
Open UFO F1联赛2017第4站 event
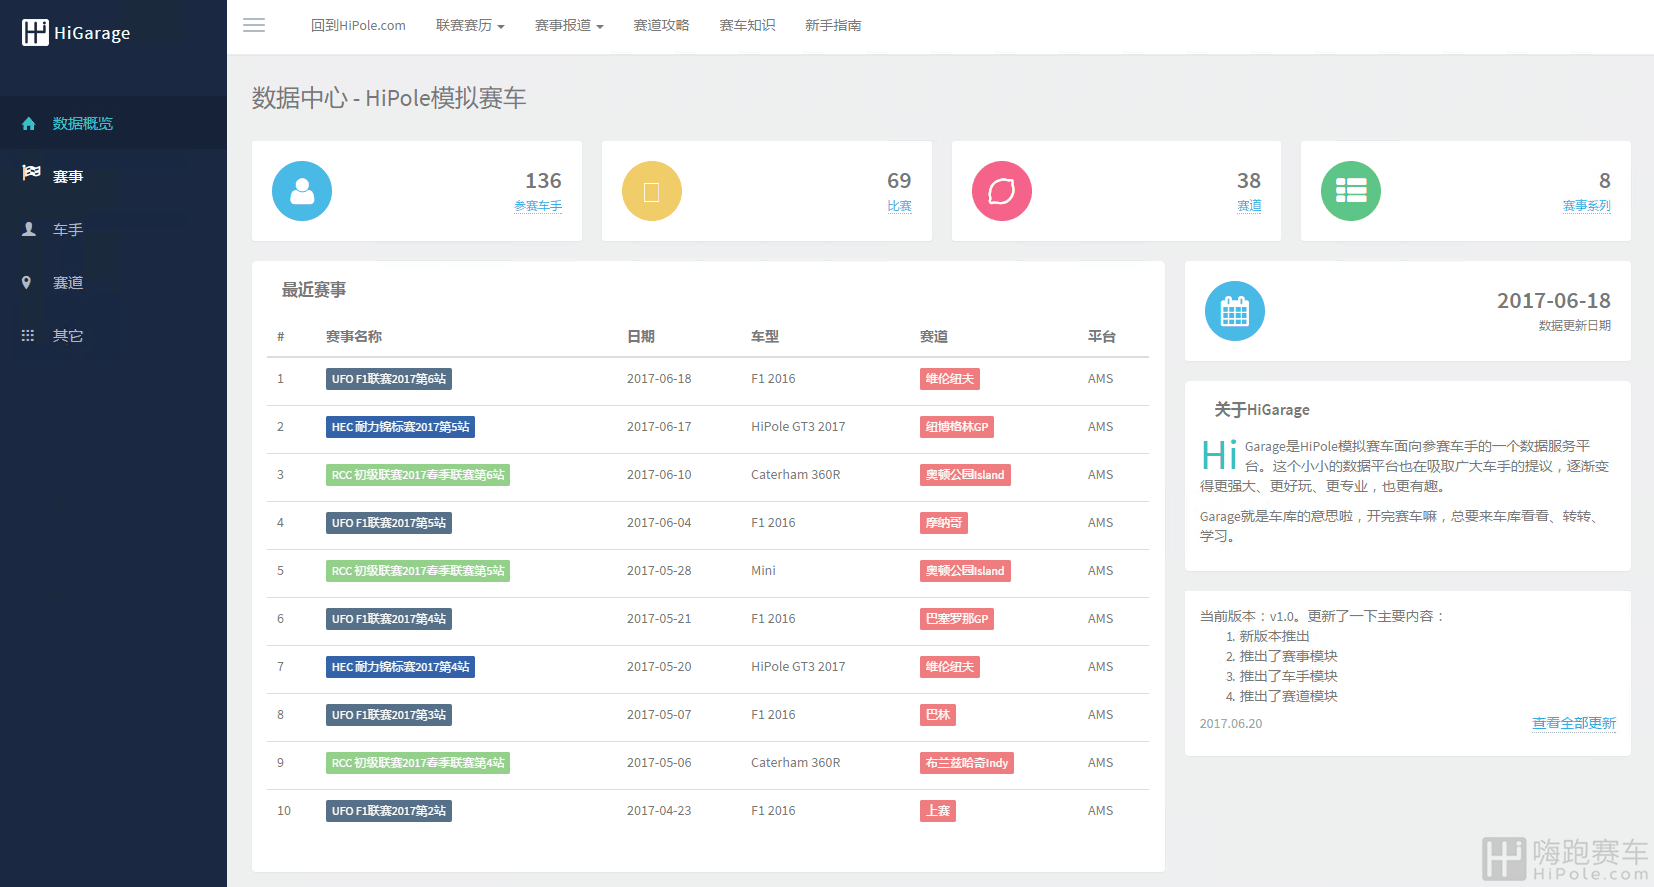pyautogui.click(x=389, y=619)
